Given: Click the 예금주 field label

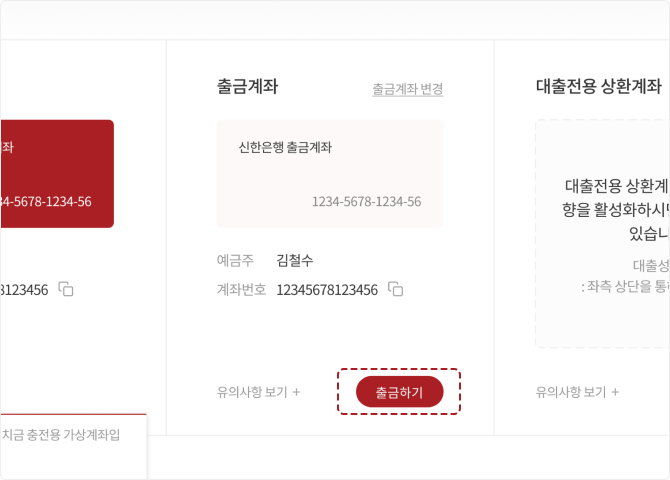Looking at the screenshot, I should click(235, 260).
